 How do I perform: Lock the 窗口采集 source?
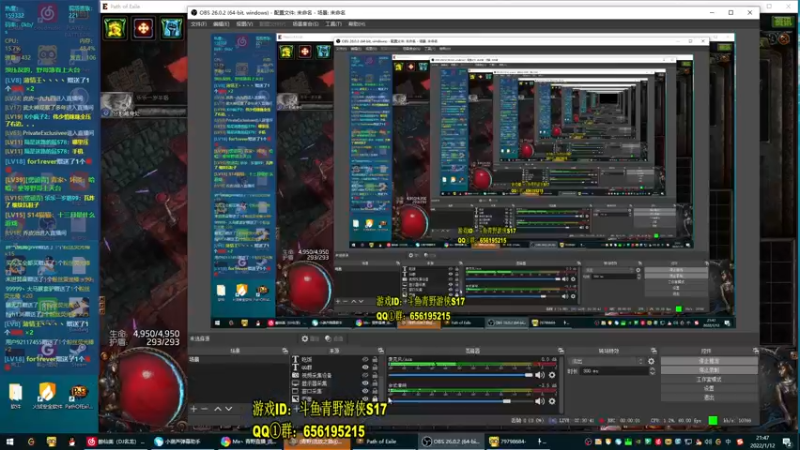[x=375, y=391]
